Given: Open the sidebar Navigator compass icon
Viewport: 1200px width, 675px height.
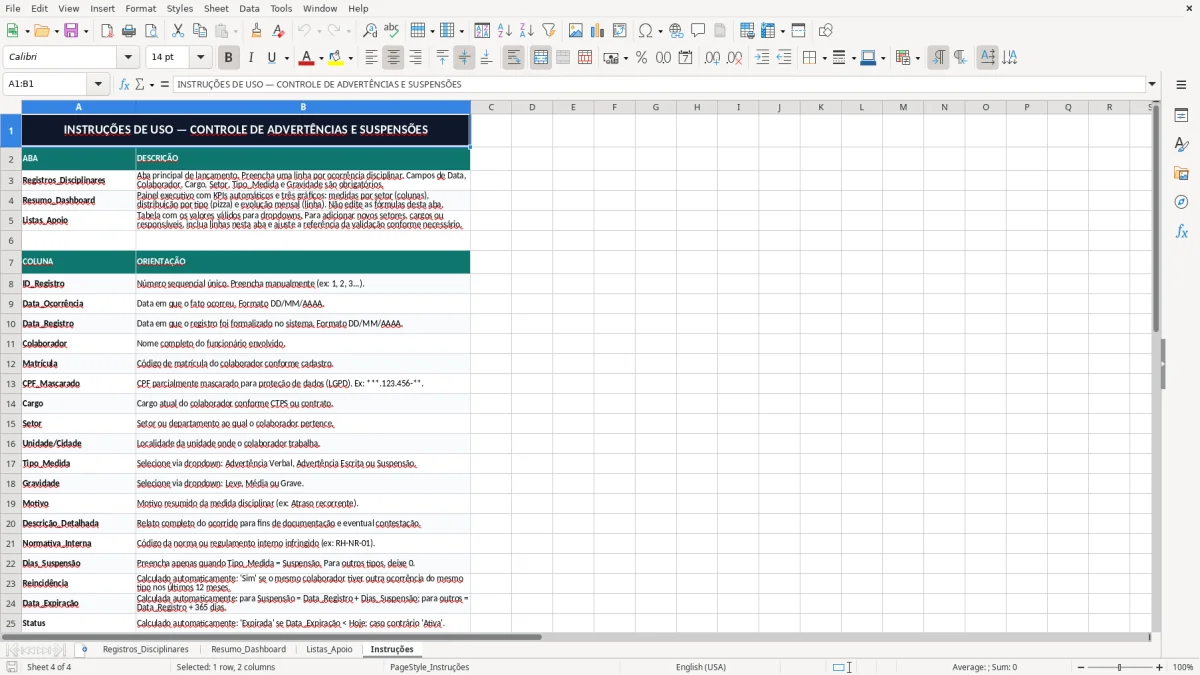Looking at the screenshot, I should pyautogui.click(x=1181, y=202).
